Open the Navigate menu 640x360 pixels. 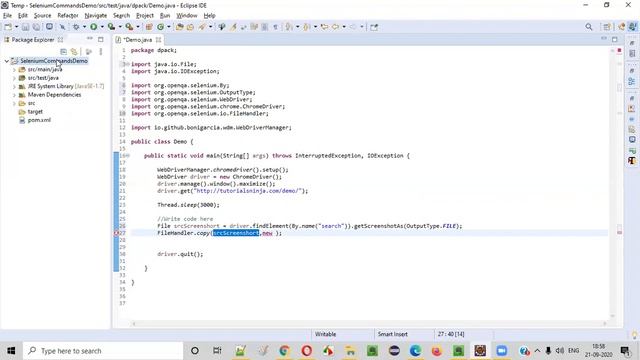[x=96, y=16]
